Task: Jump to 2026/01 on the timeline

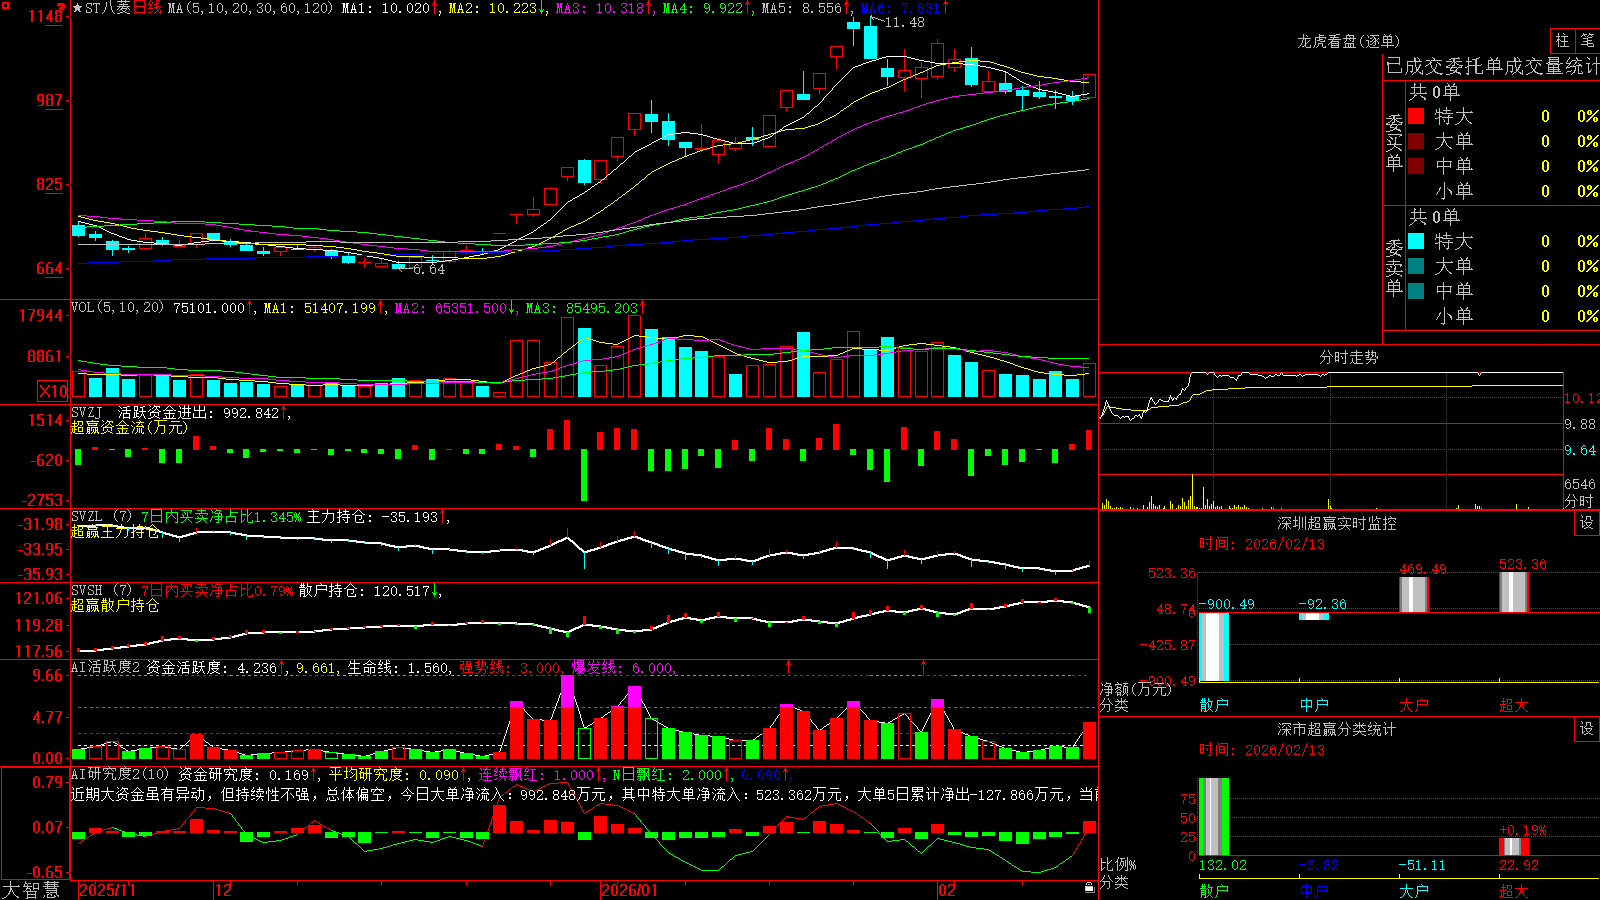Action: click(x=629, y=890)
